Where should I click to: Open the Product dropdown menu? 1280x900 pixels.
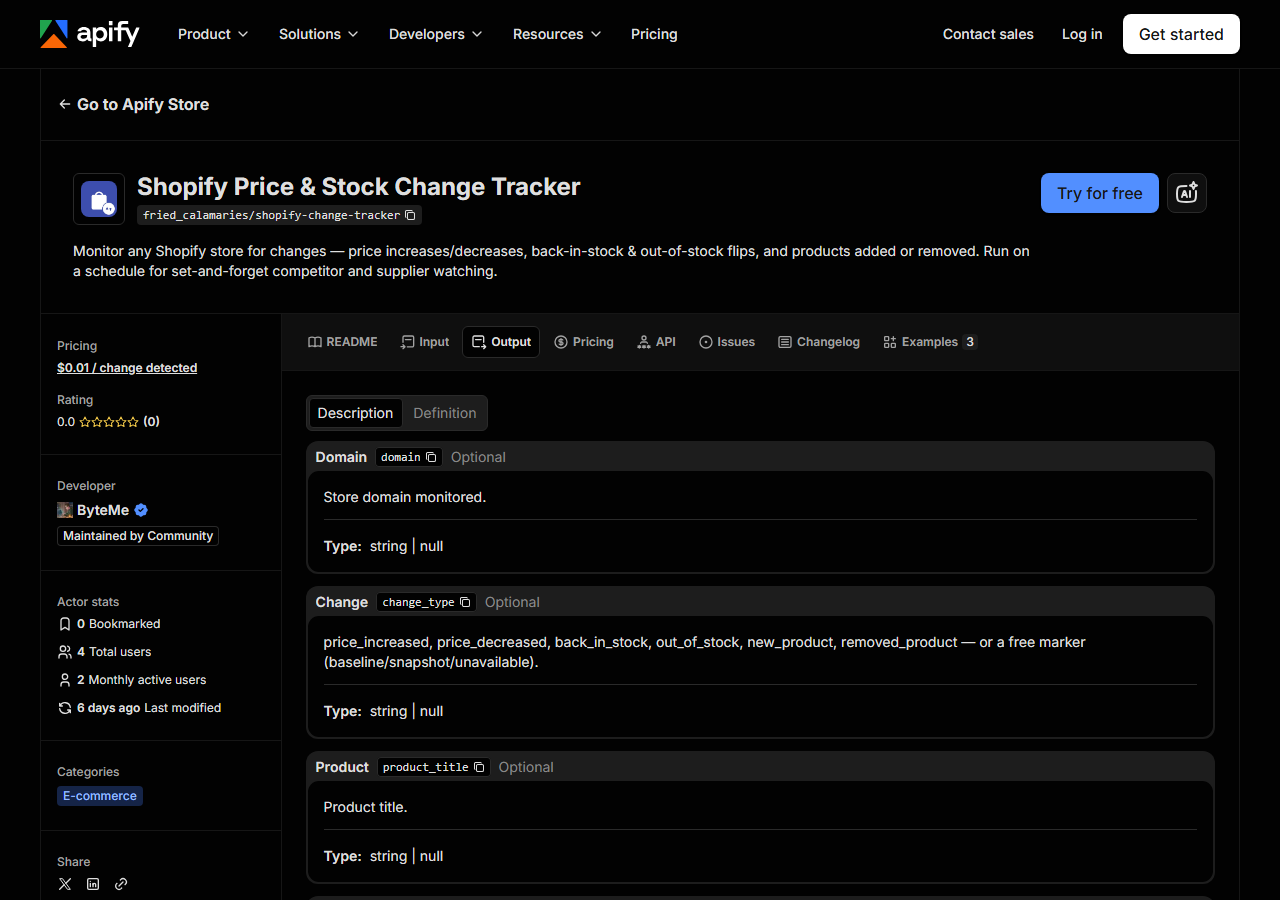(213, 34)
